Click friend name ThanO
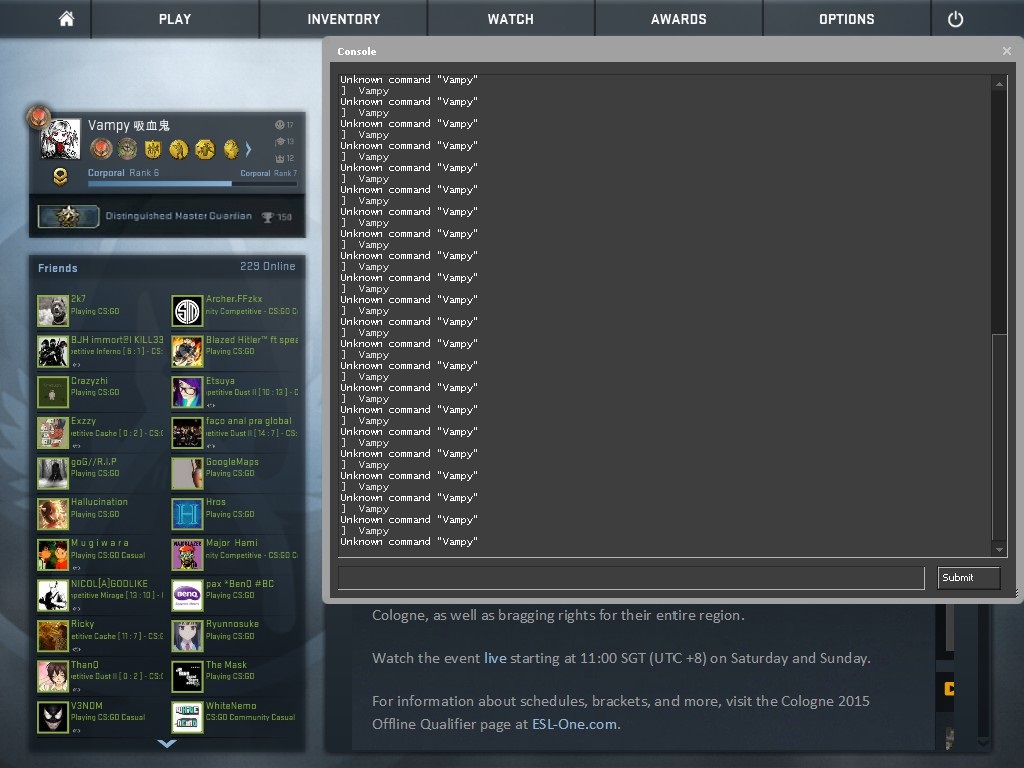 (85, 665)
